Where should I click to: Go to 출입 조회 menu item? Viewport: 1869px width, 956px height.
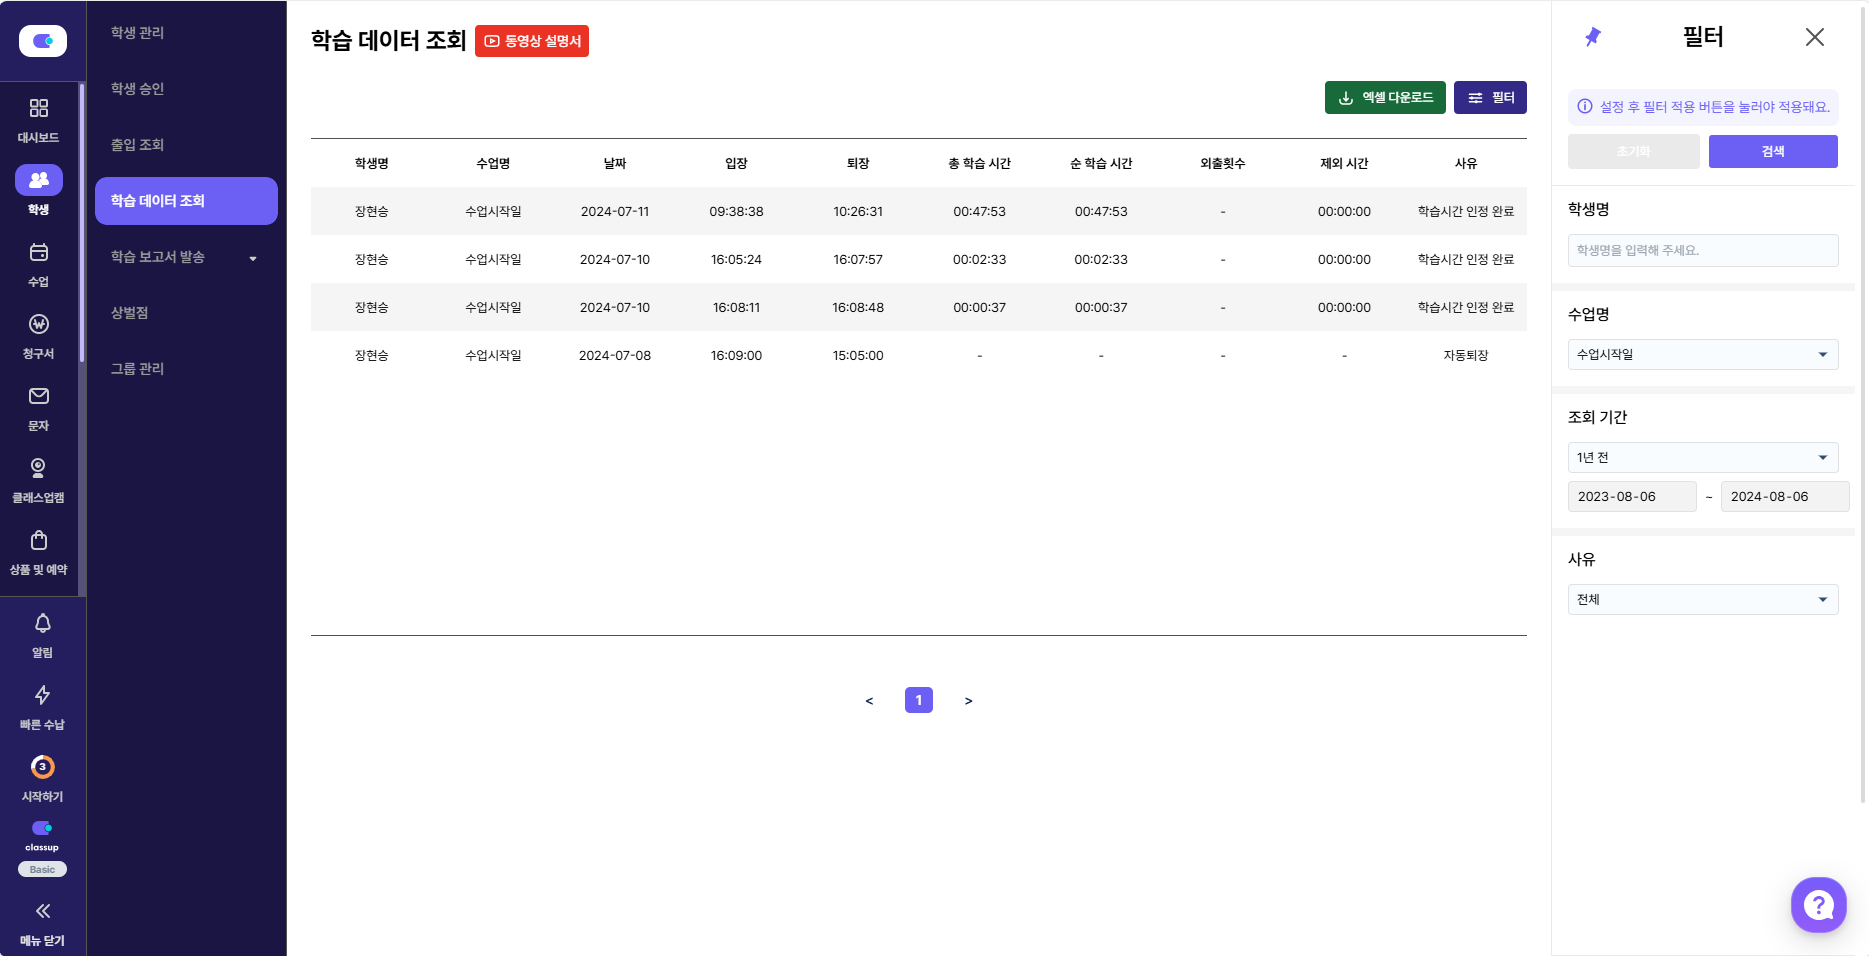click(138, 145)
